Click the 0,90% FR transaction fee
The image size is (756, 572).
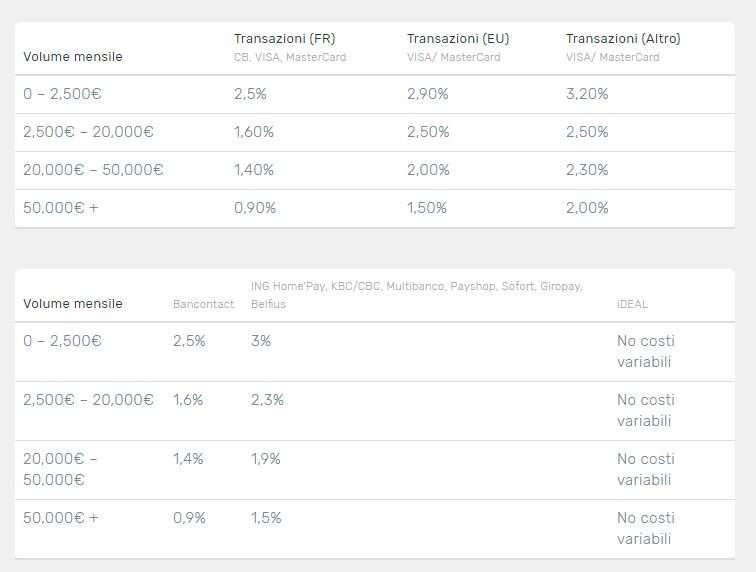(255, 208)
